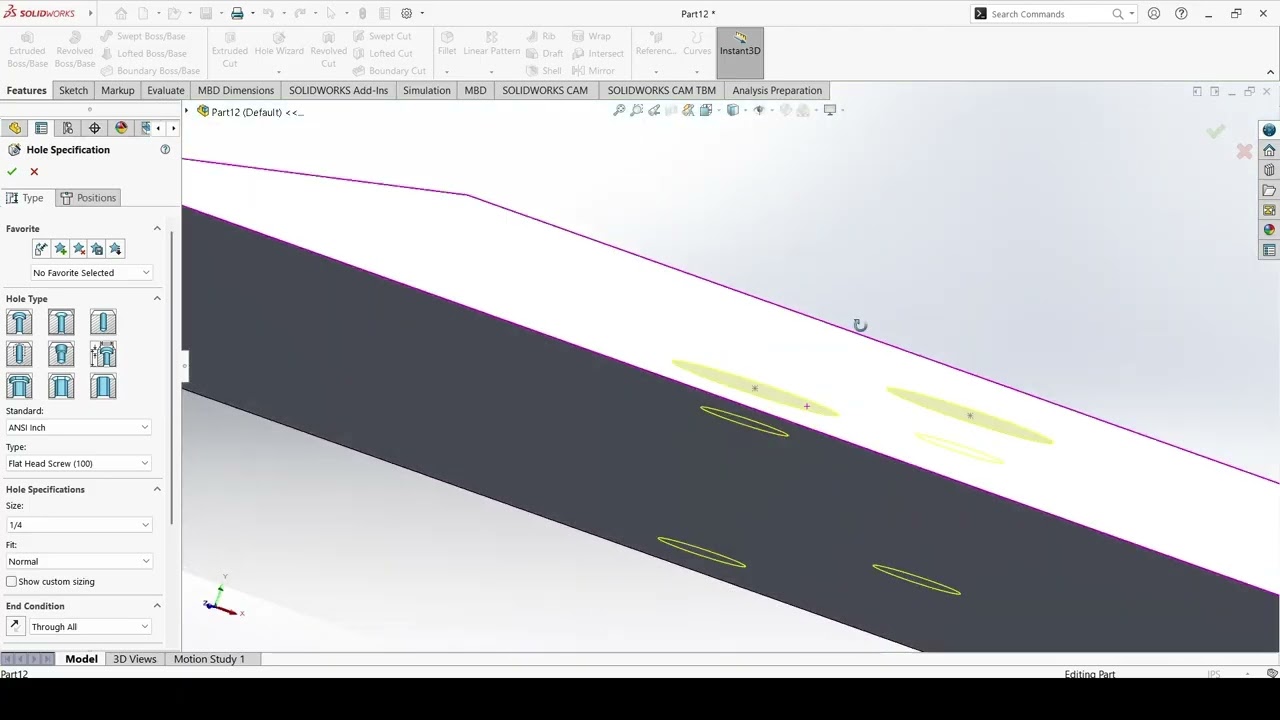Image resolution: width=1280 pixels, height=720 pixels.
Task: Click the Load Favorite icon
Action: (115, 249)
